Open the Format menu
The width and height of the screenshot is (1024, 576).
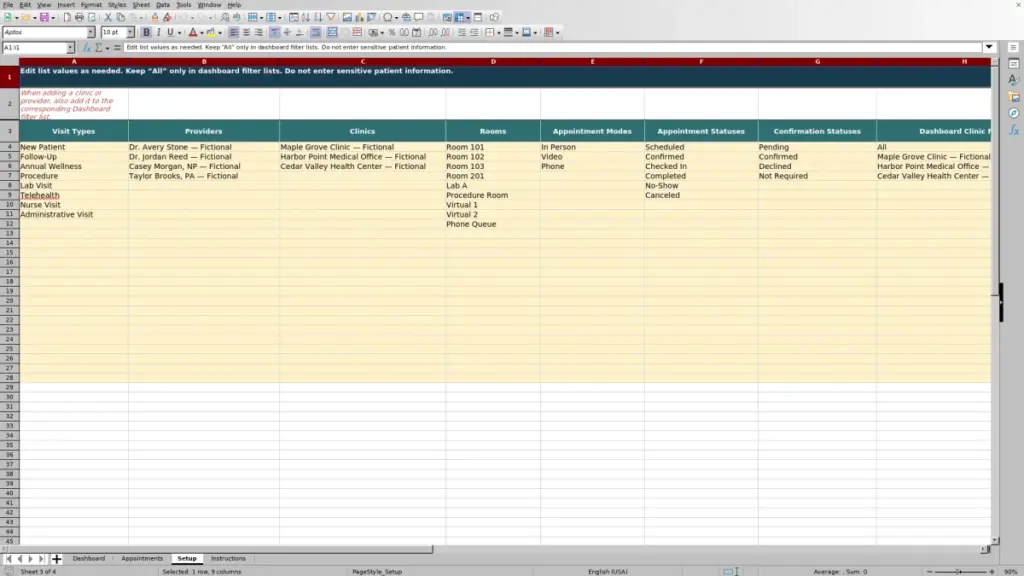point(91,5)
